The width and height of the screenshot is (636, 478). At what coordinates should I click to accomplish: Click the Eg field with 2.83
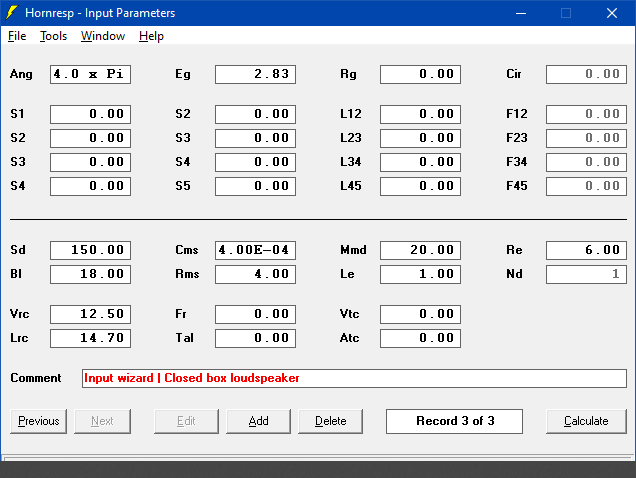pyautogui.click(x=256, y=74)
